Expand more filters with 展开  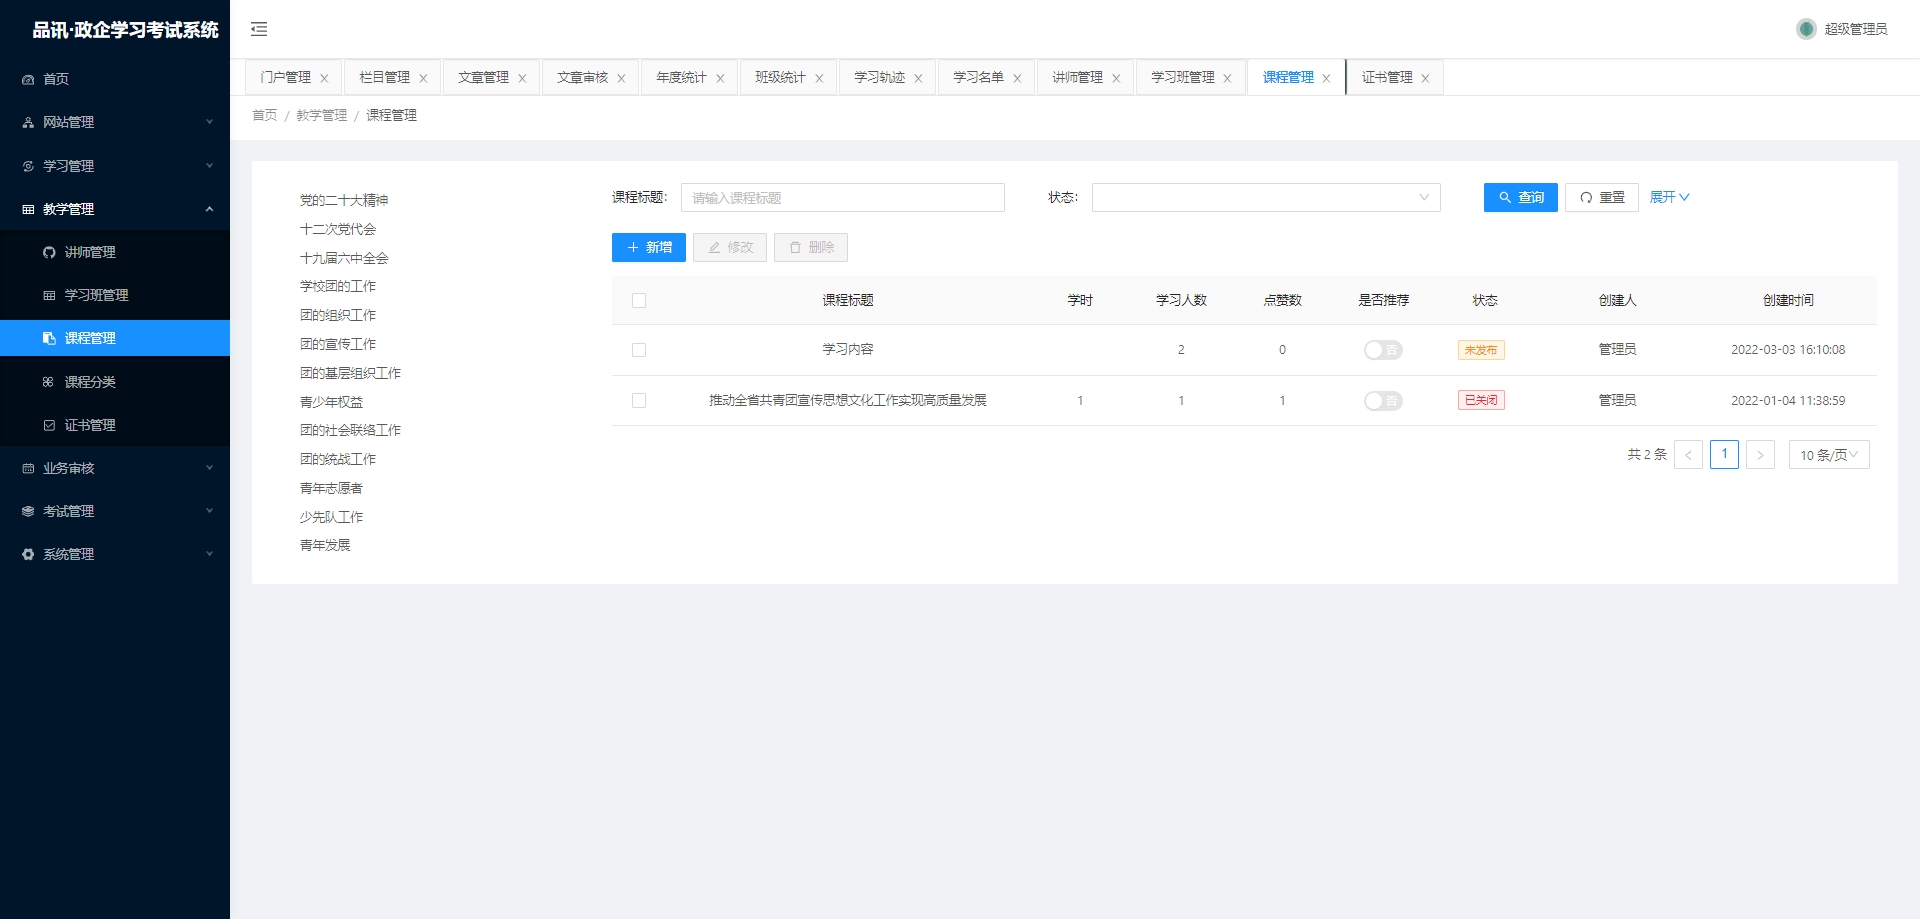coord(1669,197)
